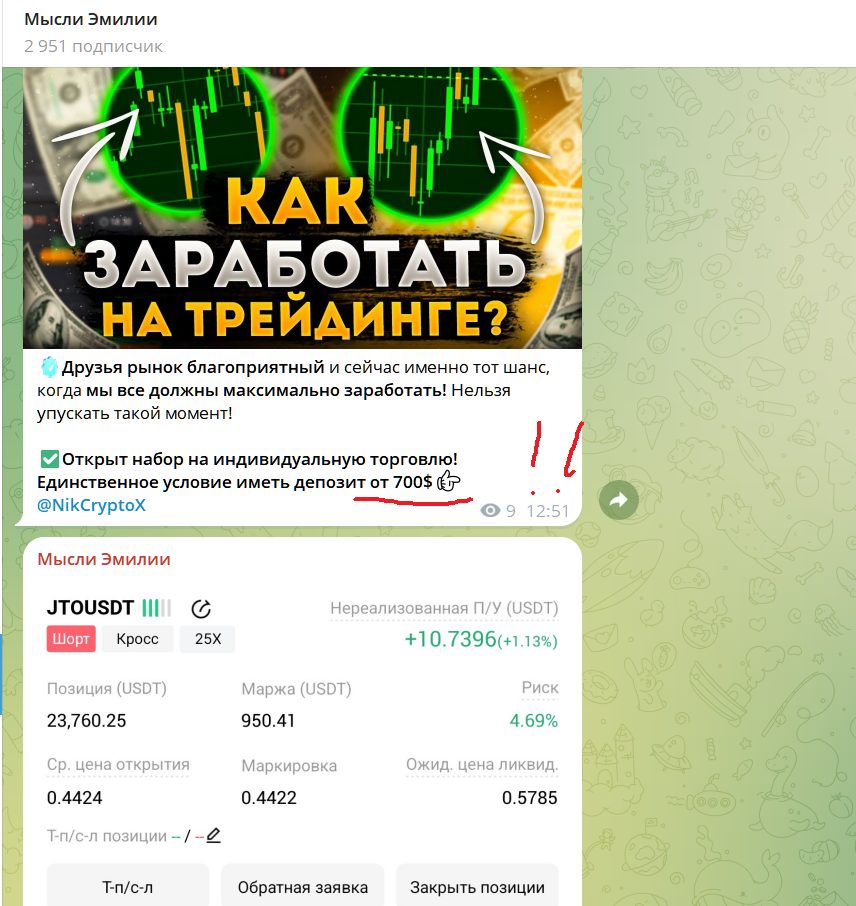Click the green checkmark emoji

click(50, 459)
